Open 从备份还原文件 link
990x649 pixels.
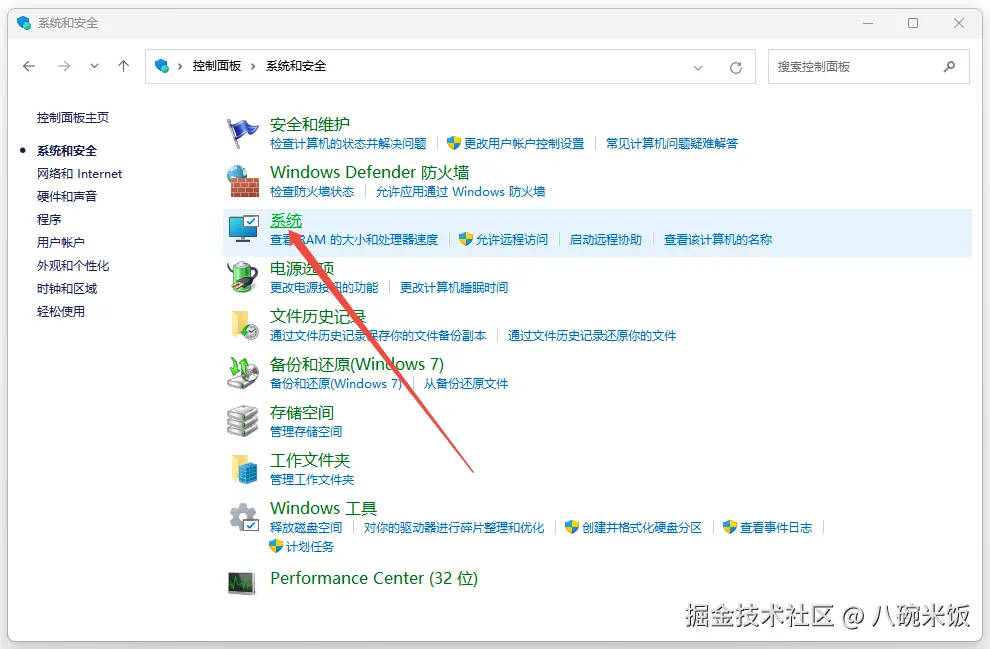(x=465, y=383)
